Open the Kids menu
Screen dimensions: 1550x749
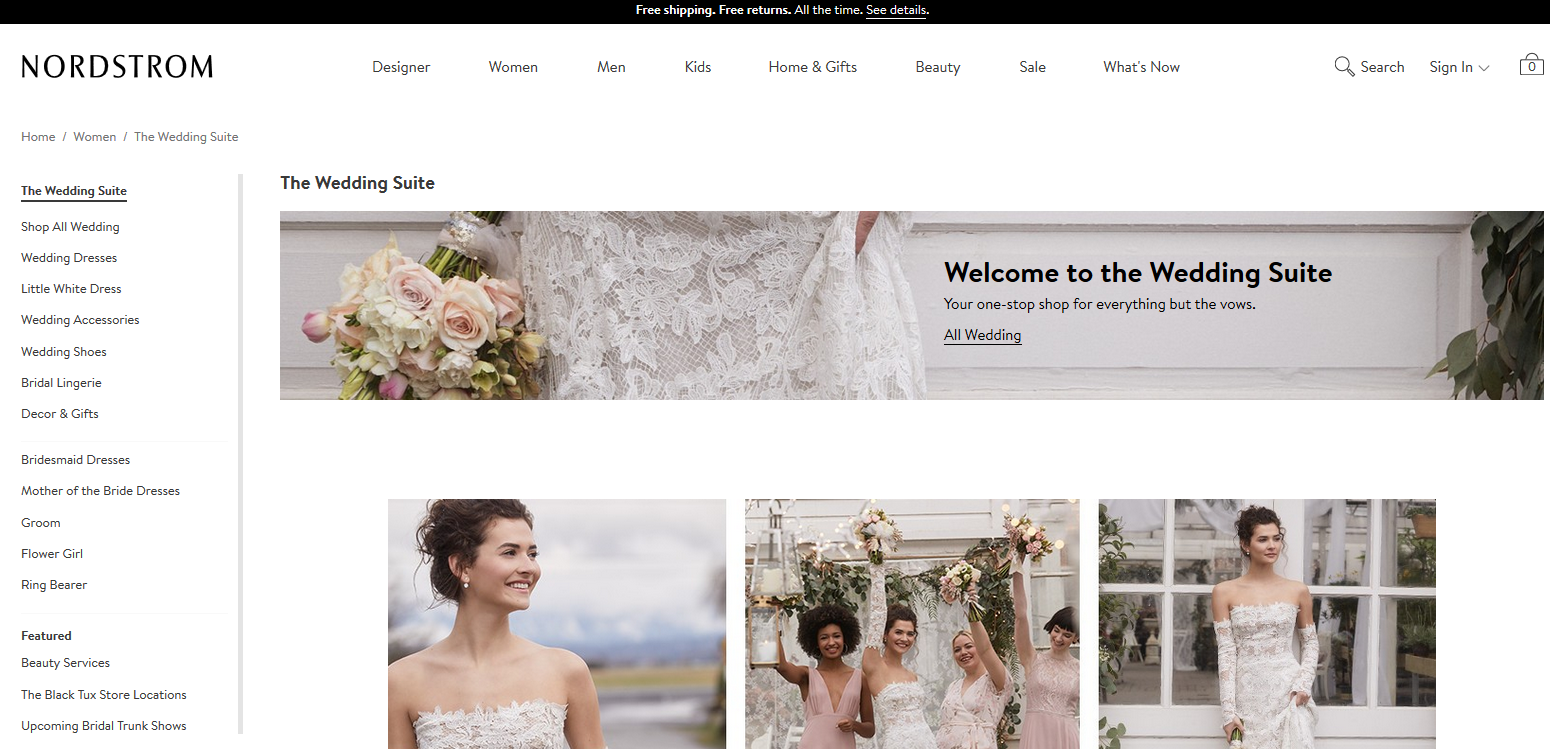pos(697,66)
